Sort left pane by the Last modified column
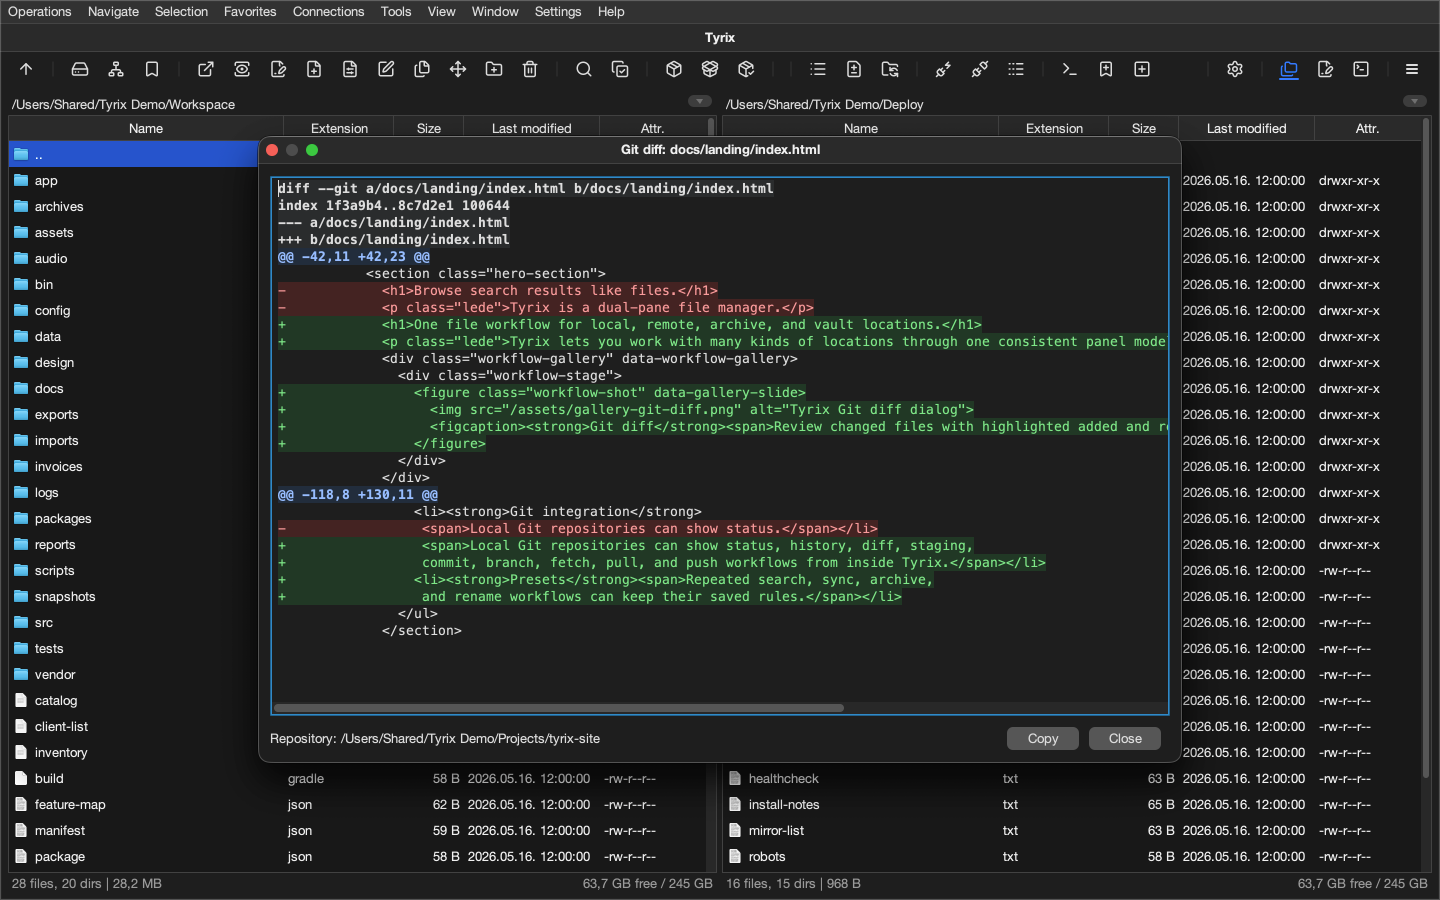 (532, 128)
